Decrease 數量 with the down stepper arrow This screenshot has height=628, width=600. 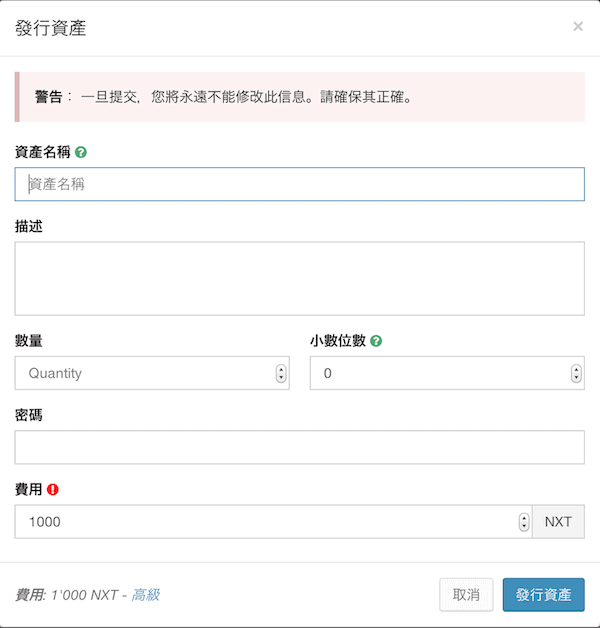pos(281,378)
